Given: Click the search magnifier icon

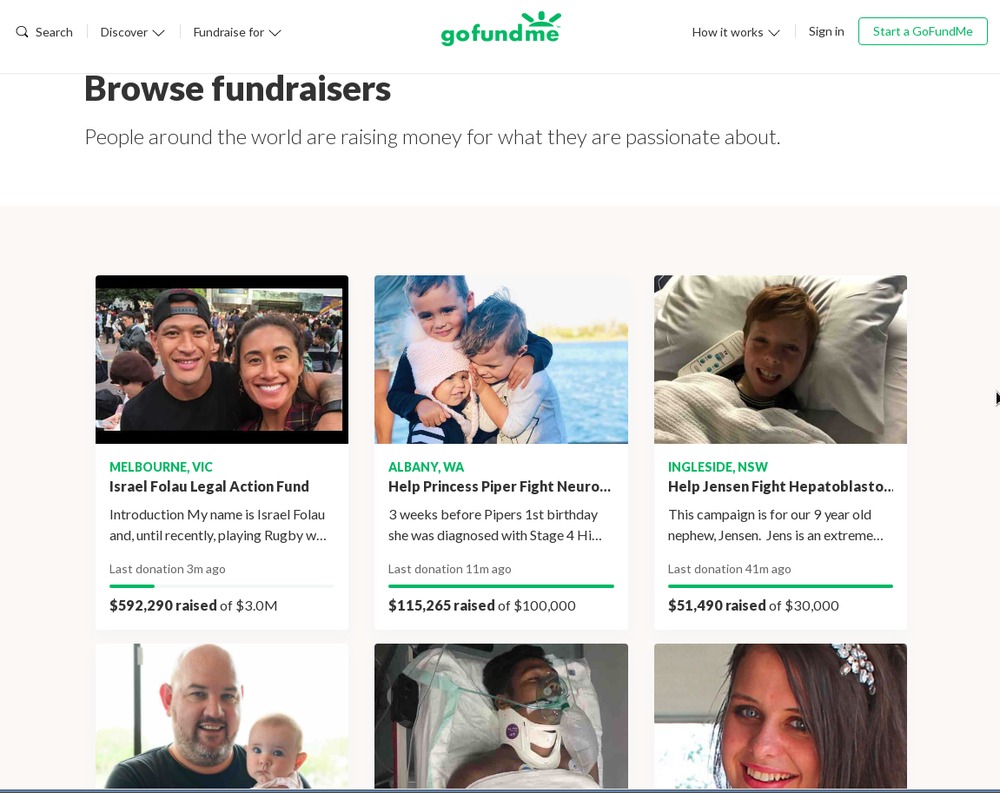Looking at the screenshot, I should [22, 32].
